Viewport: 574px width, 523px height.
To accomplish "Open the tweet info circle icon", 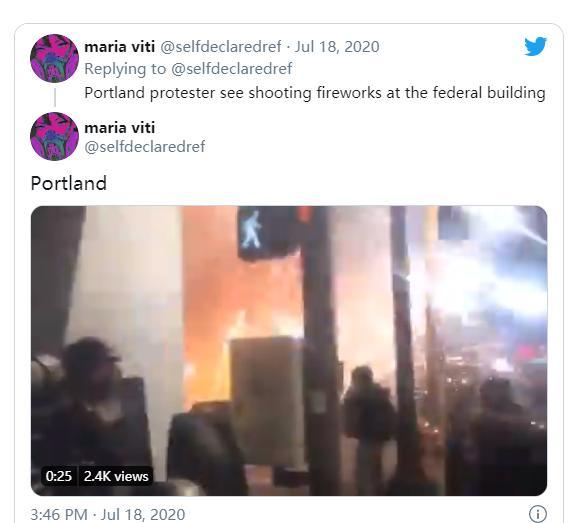I will click(x=538, y=514).
